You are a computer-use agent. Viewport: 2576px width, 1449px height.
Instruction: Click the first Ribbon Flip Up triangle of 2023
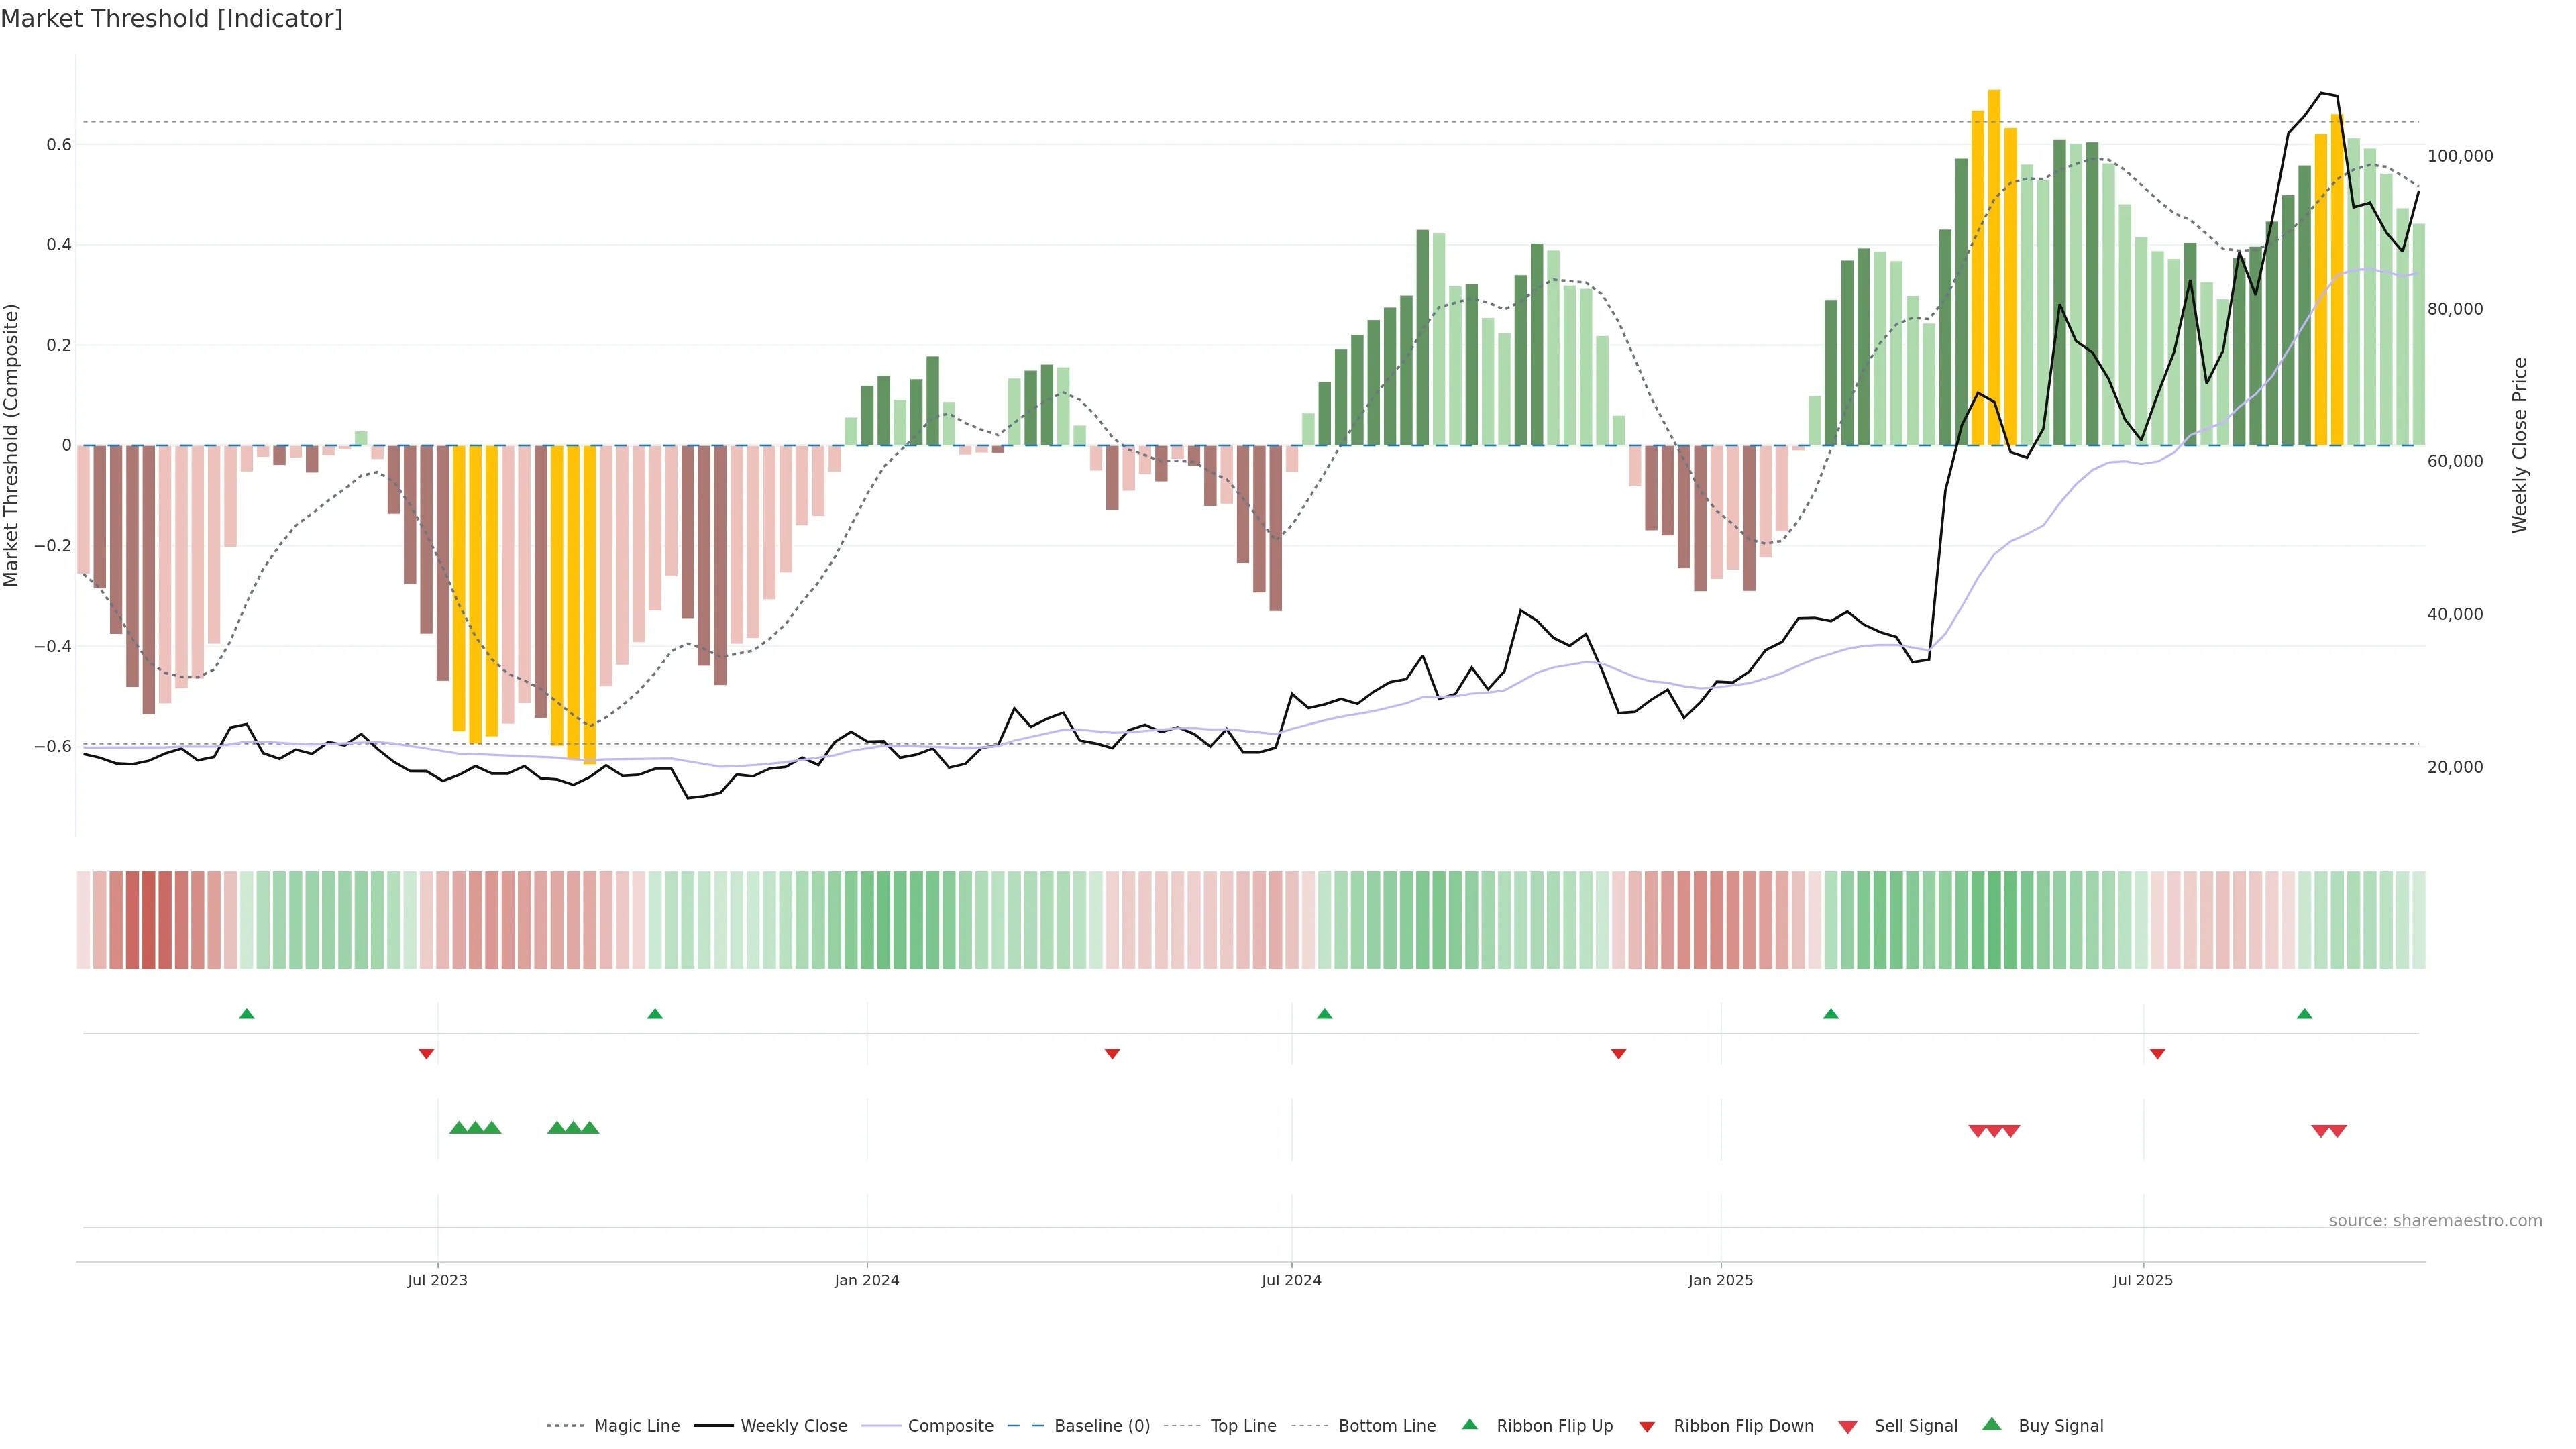click(247, 1014)
